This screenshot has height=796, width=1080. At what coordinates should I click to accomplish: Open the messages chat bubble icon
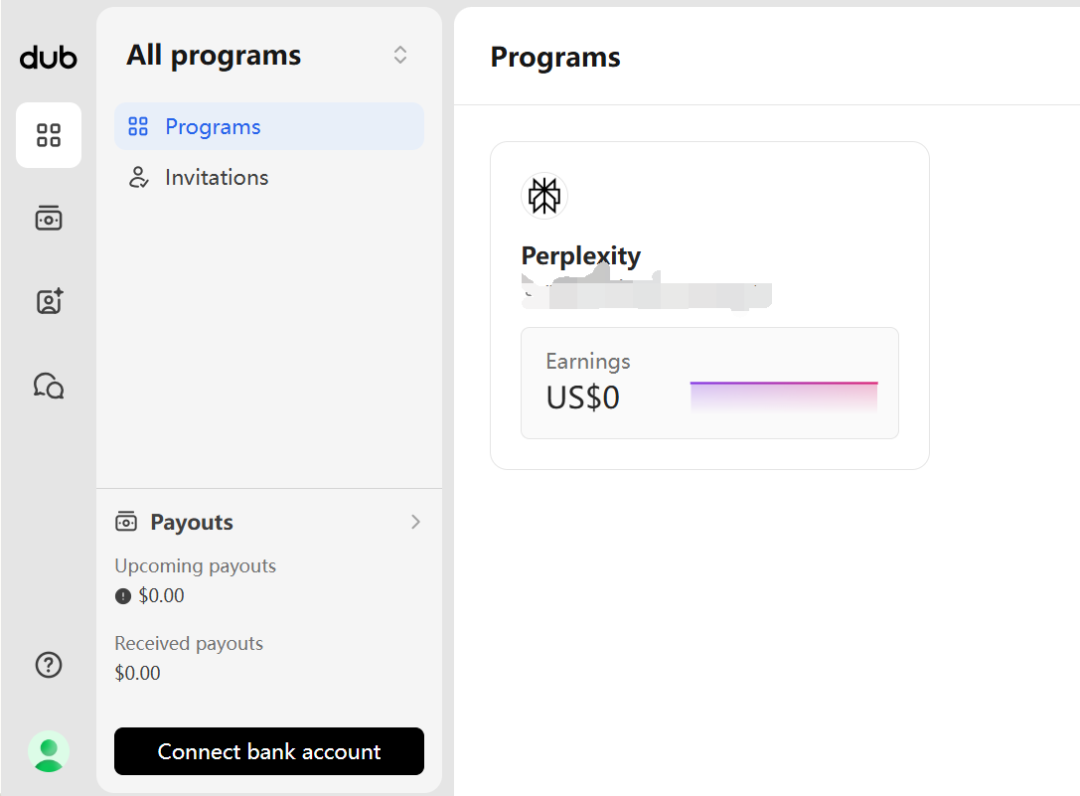(48, 385)
